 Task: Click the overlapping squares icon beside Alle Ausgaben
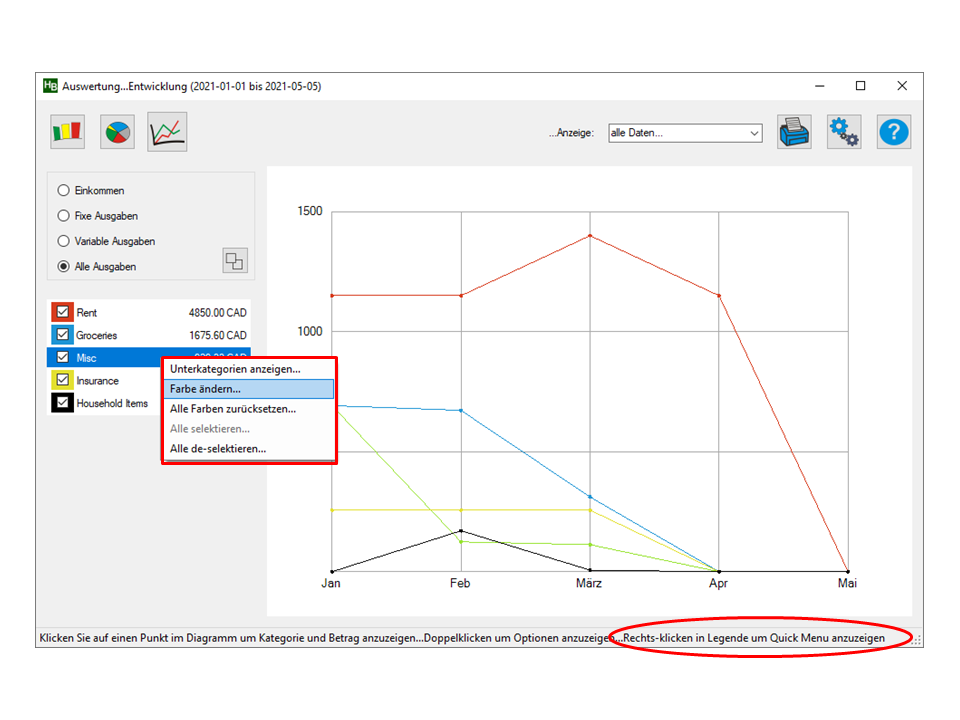coord(234,261)
